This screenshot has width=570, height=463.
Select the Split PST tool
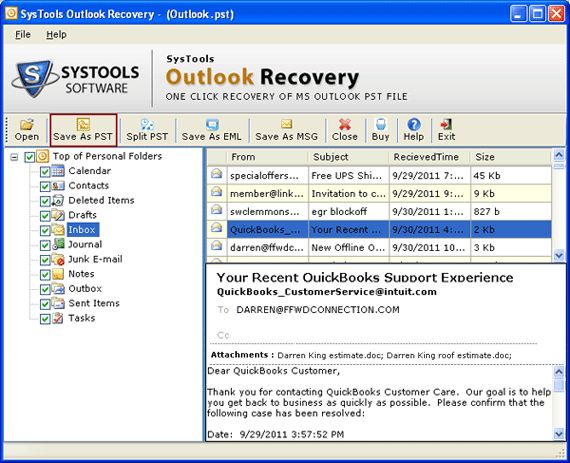[147, 125]
